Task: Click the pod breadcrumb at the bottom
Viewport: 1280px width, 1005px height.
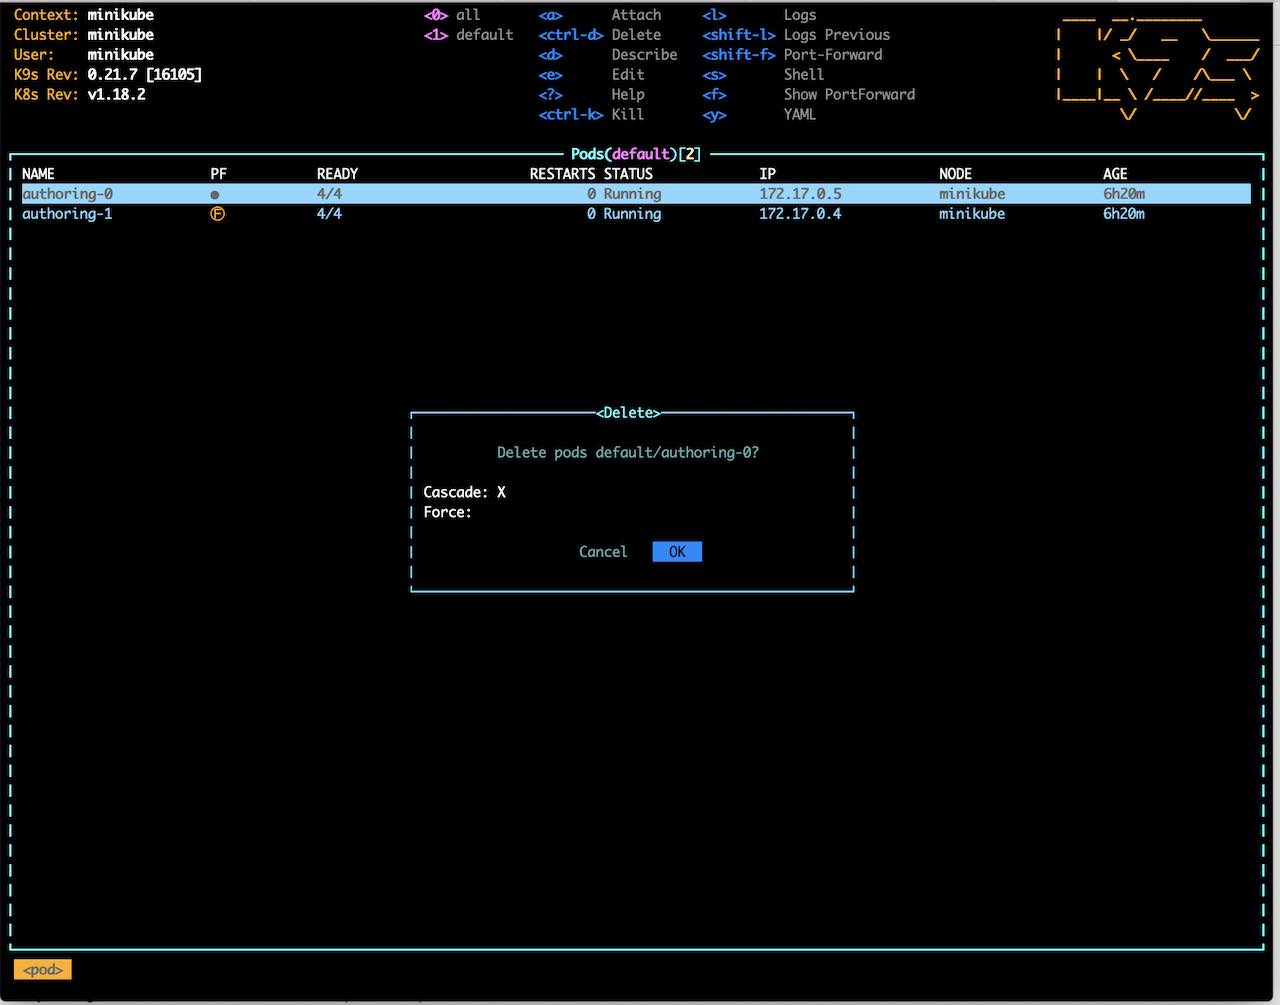Action: coord(43,970)
